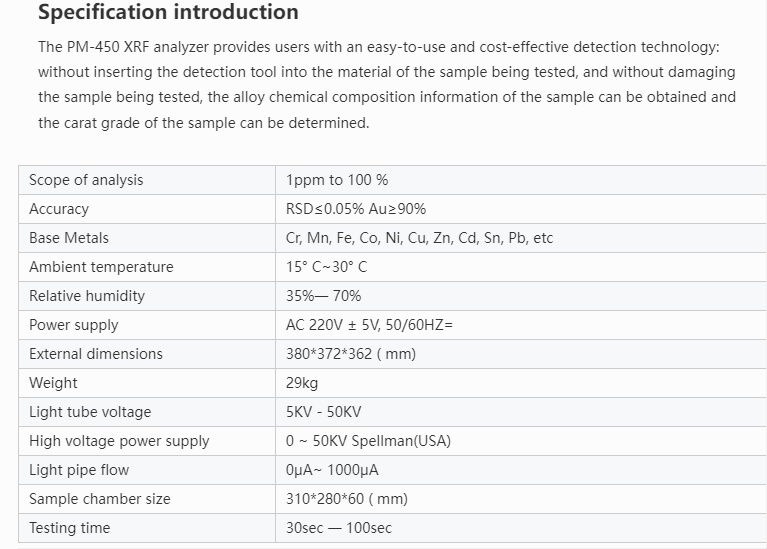
Task: Select the 'External dimensions' label cell
Action: (96, 354)
